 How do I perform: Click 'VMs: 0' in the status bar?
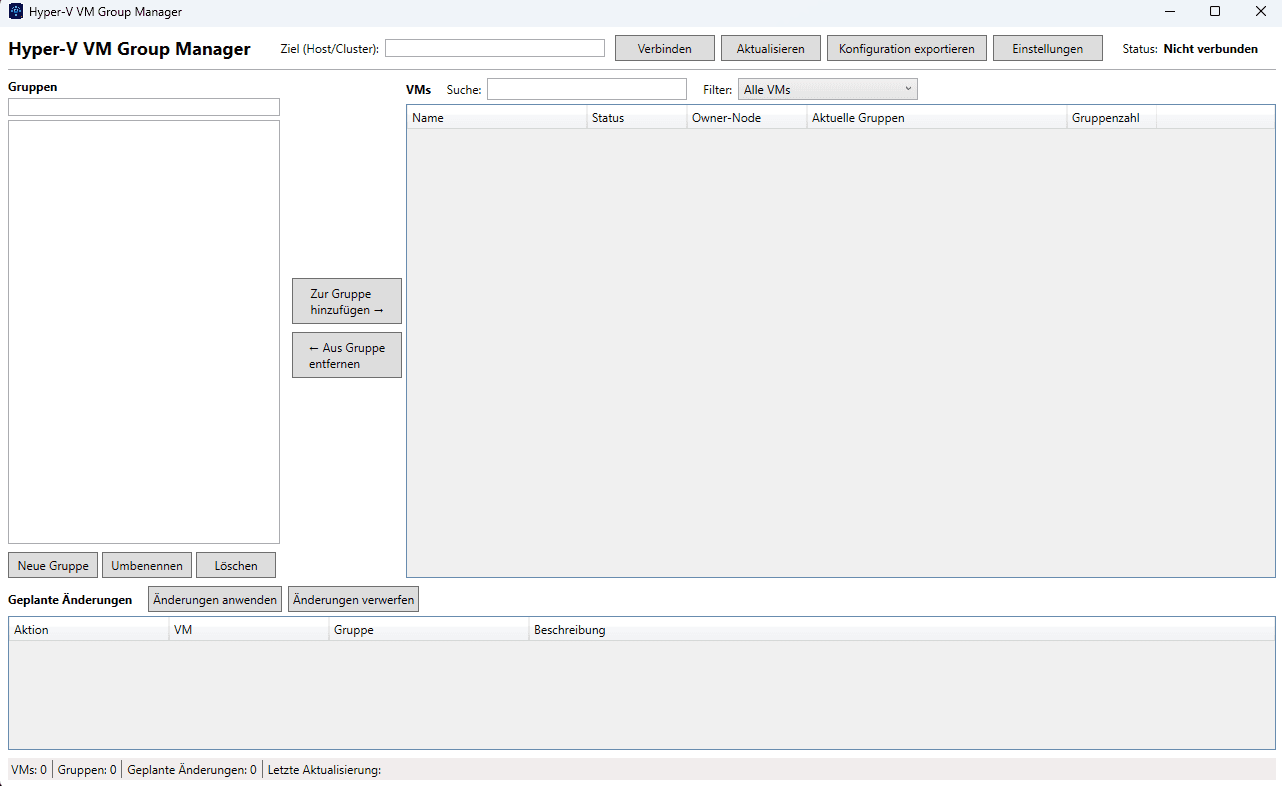29,770
